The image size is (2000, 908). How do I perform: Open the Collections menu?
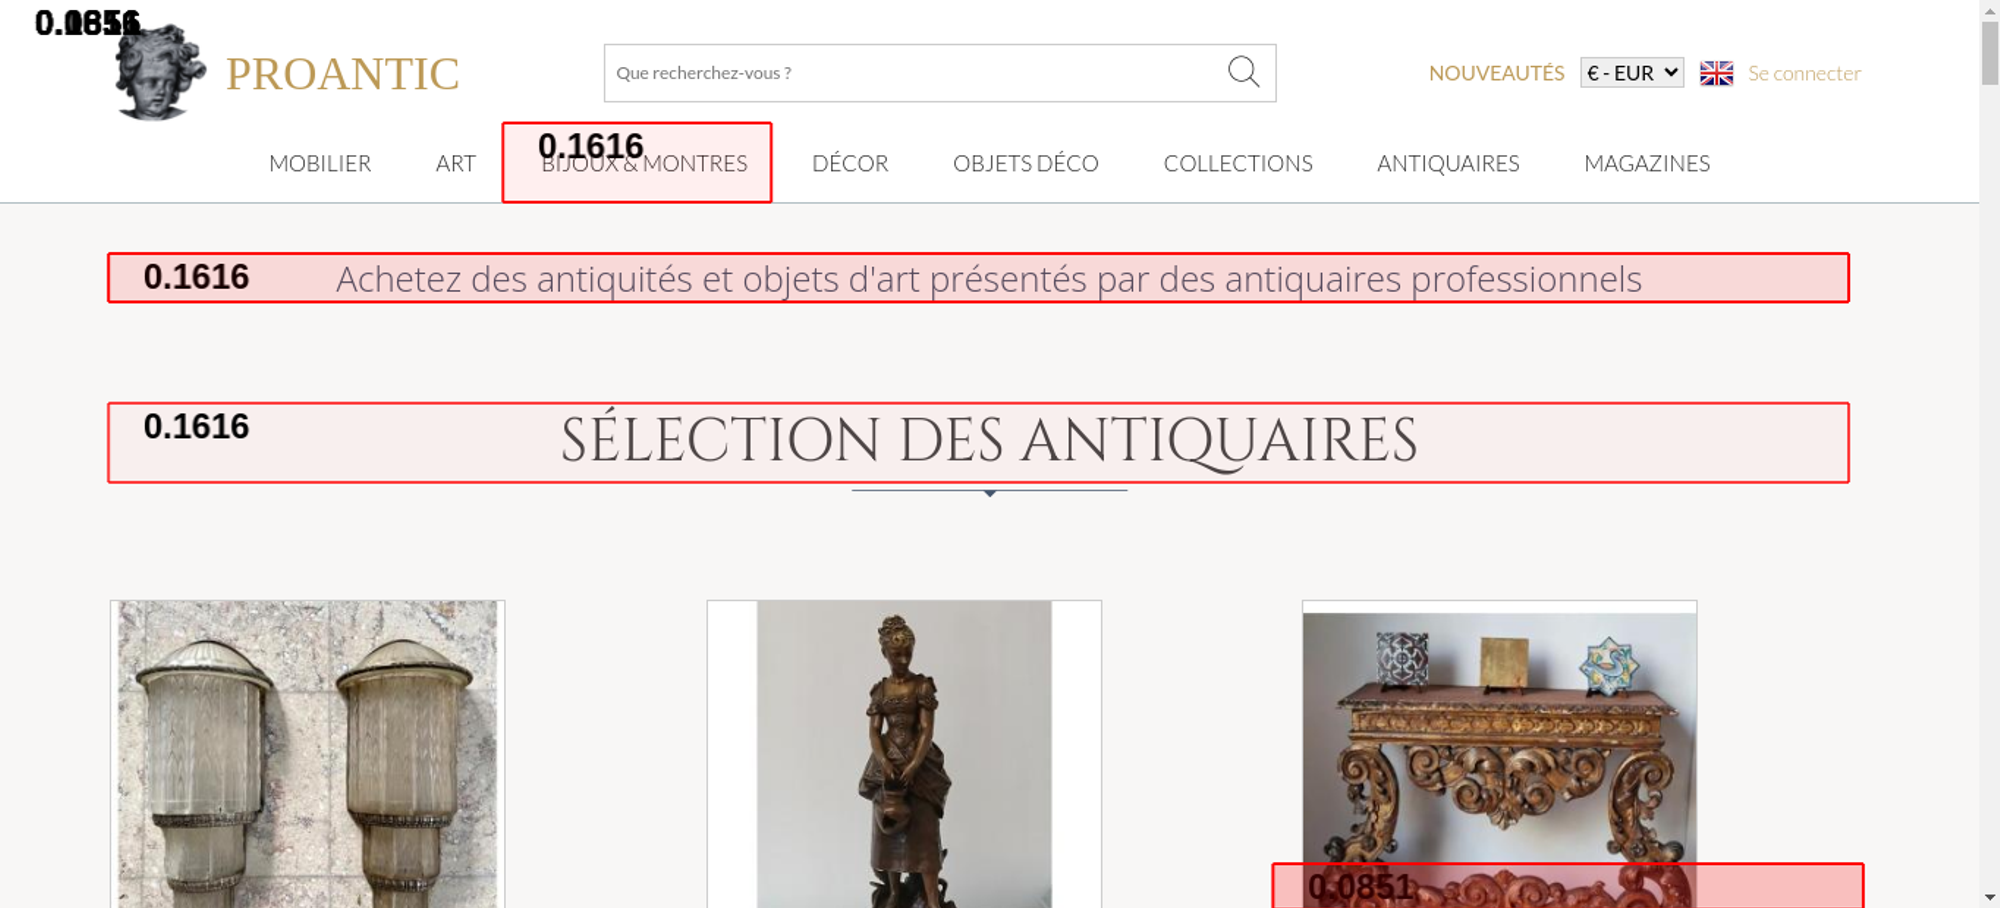click(1237, 163)
